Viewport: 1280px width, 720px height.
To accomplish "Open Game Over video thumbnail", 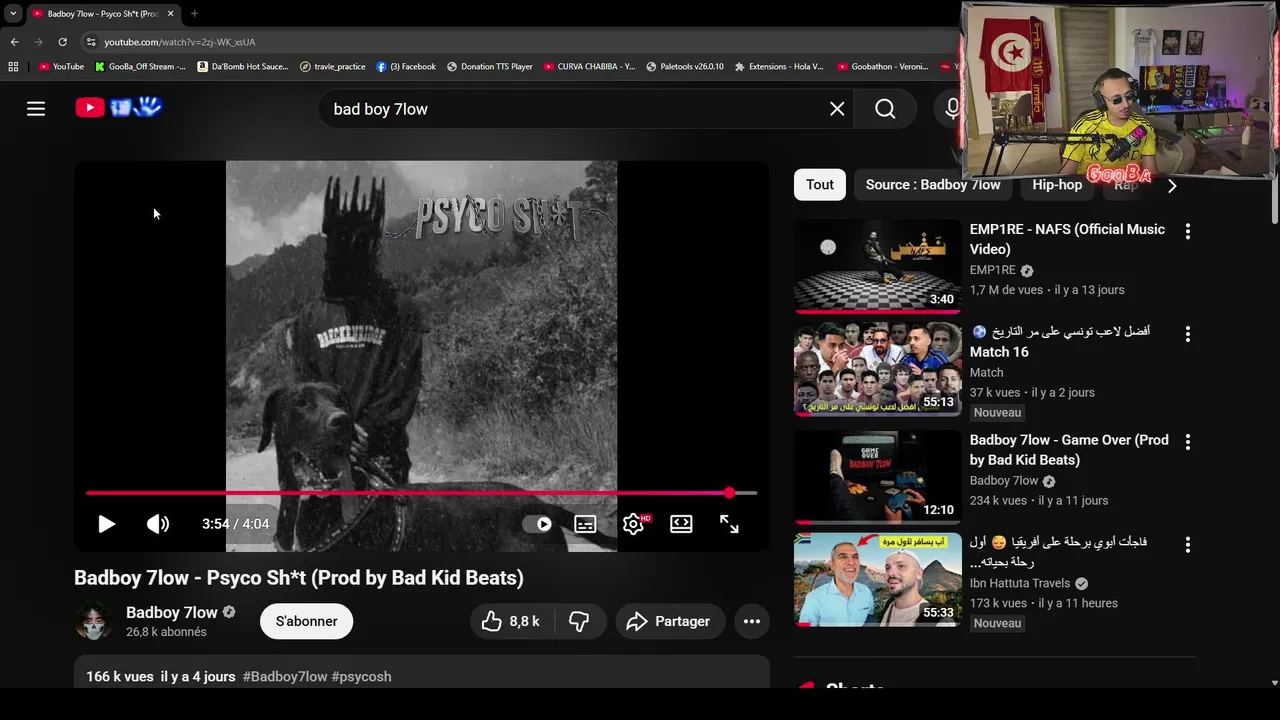I will click(878, 477).
